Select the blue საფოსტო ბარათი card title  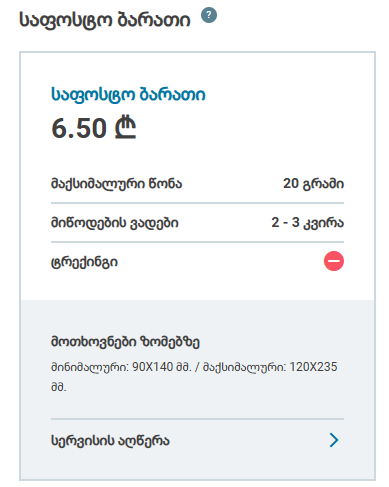coord(128,95)
